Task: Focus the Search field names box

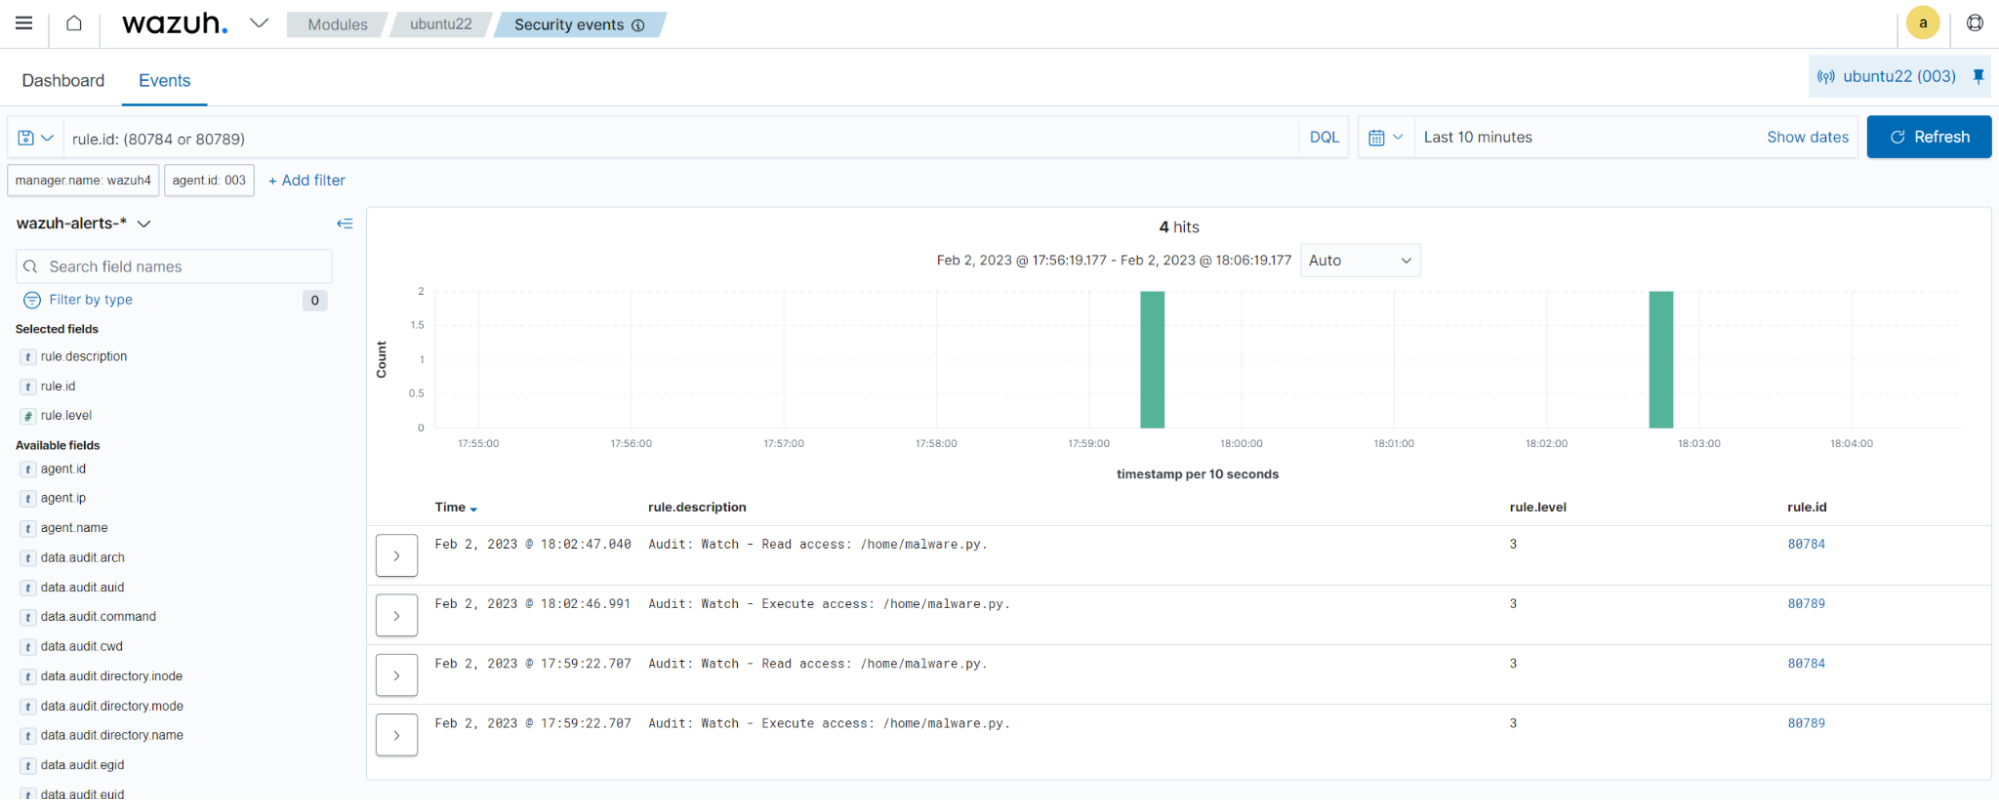Action: (174, 266)
